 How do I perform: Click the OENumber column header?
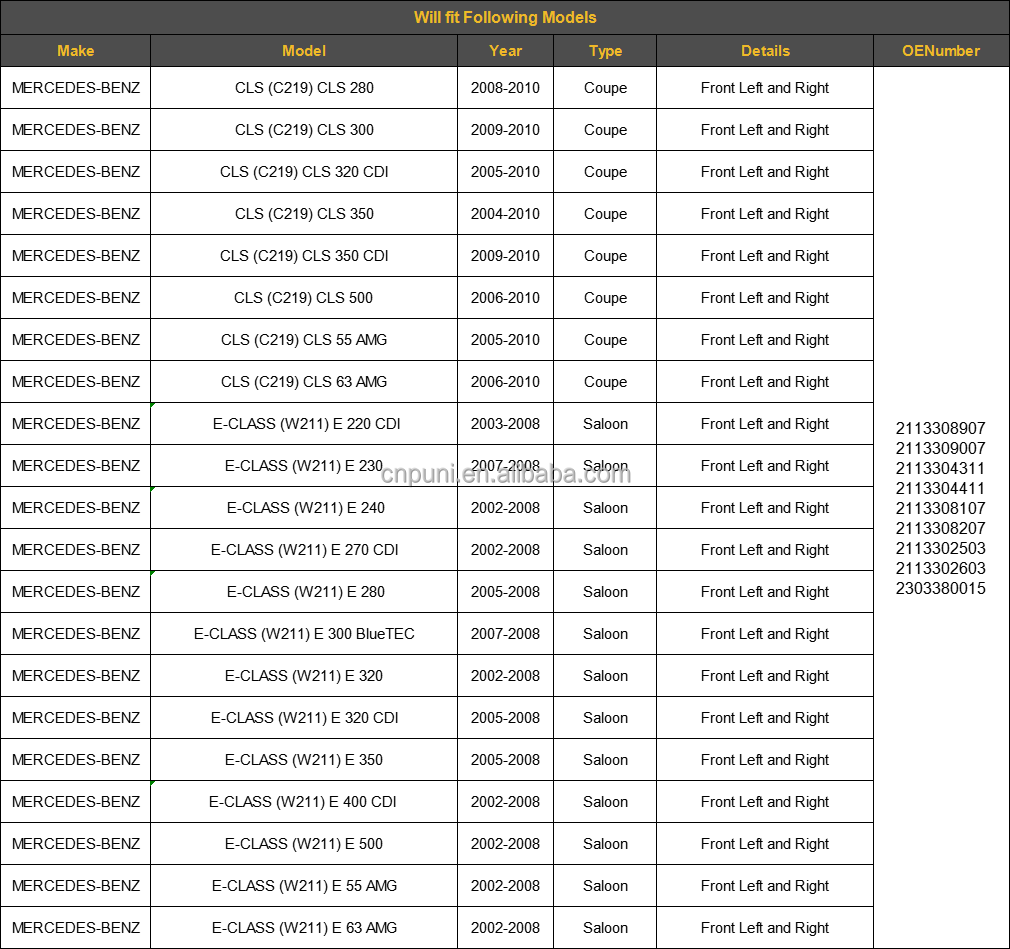pyautogui.click(x=941, y=51)
